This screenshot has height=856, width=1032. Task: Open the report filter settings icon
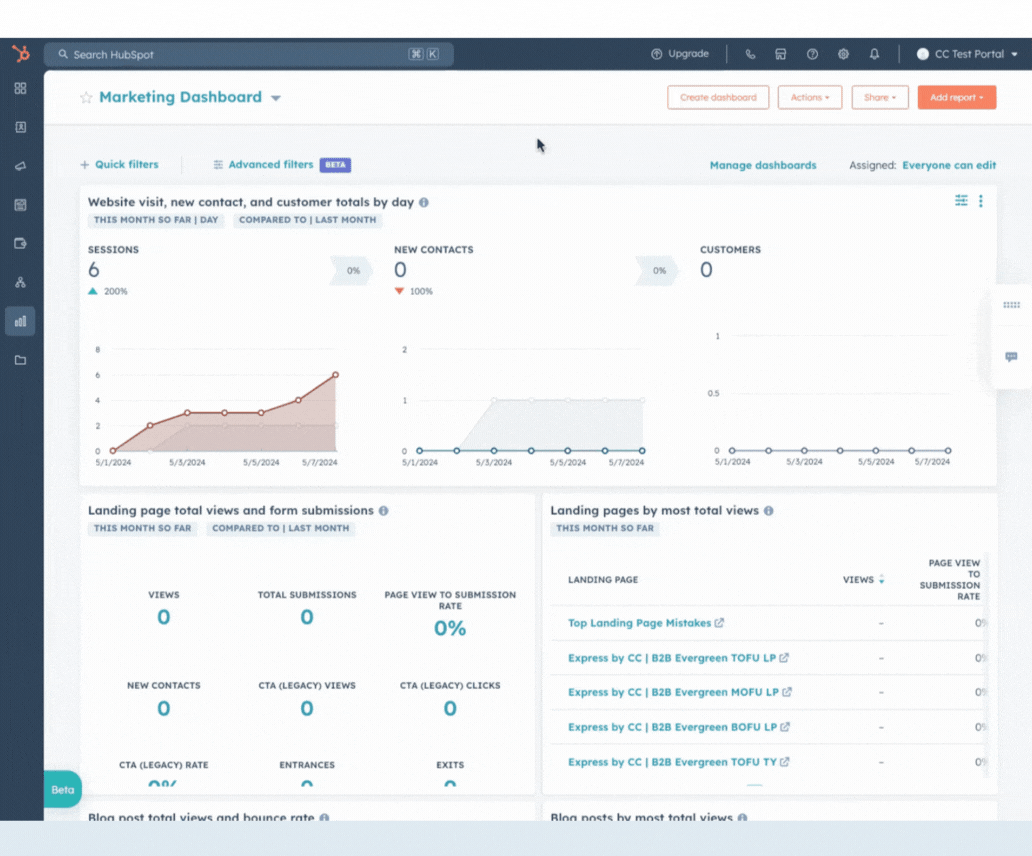point(961,201)
